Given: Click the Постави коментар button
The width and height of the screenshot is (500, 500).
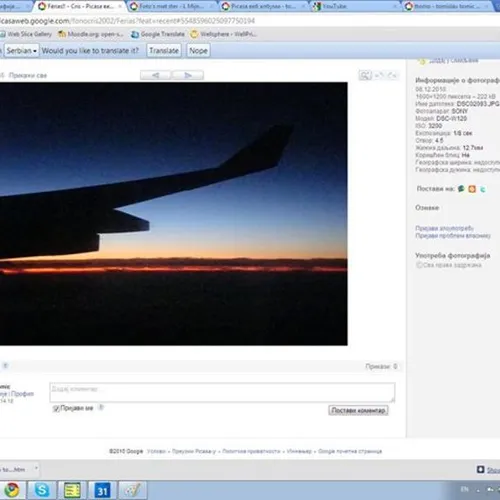Looking at the screenshot, I should (358, 410).
